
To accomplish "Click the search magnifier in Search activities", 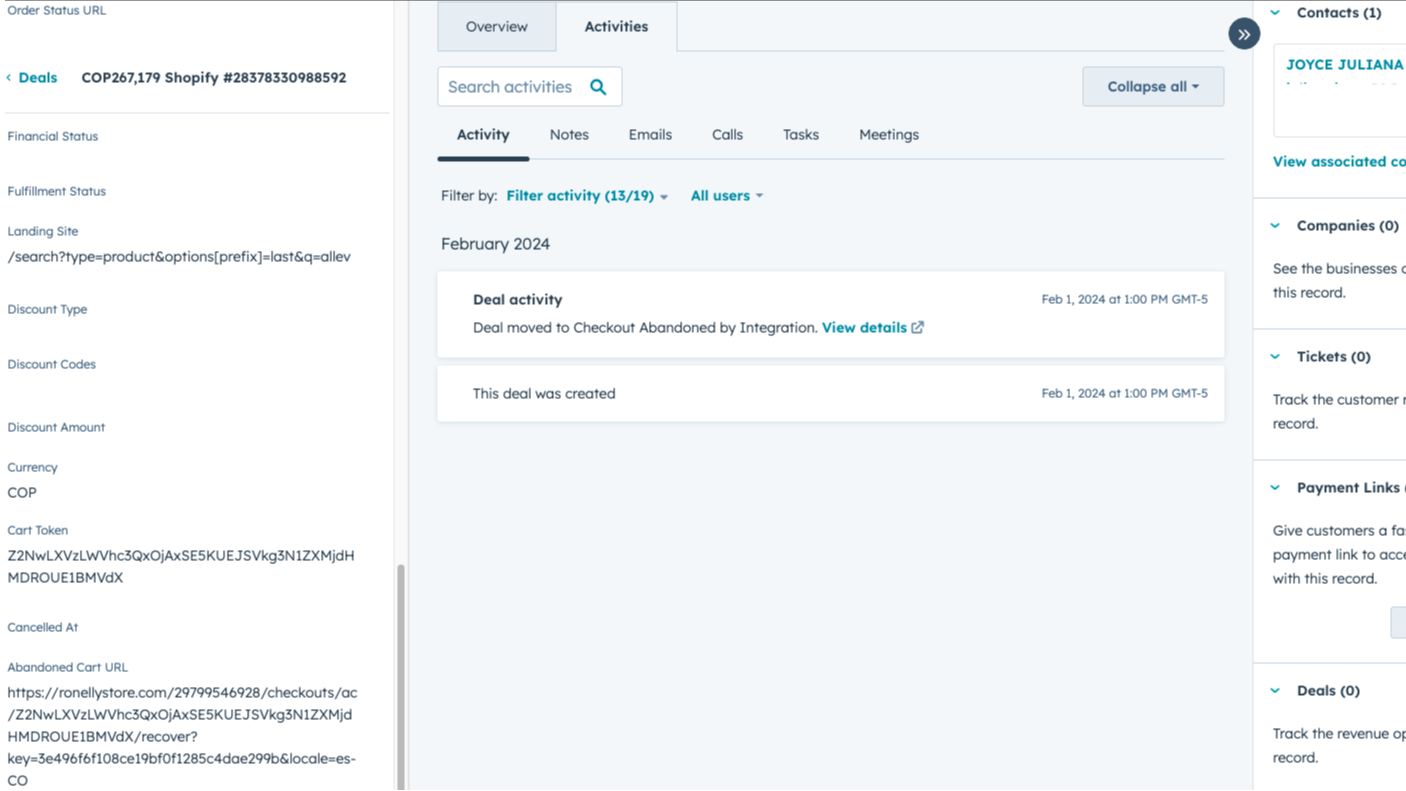I will tap(598, 87).
